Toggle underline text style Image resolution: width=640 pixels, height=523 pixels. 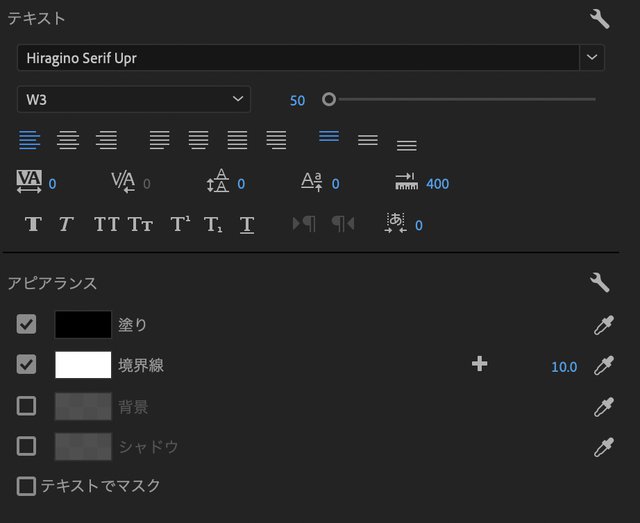point(247,224)
